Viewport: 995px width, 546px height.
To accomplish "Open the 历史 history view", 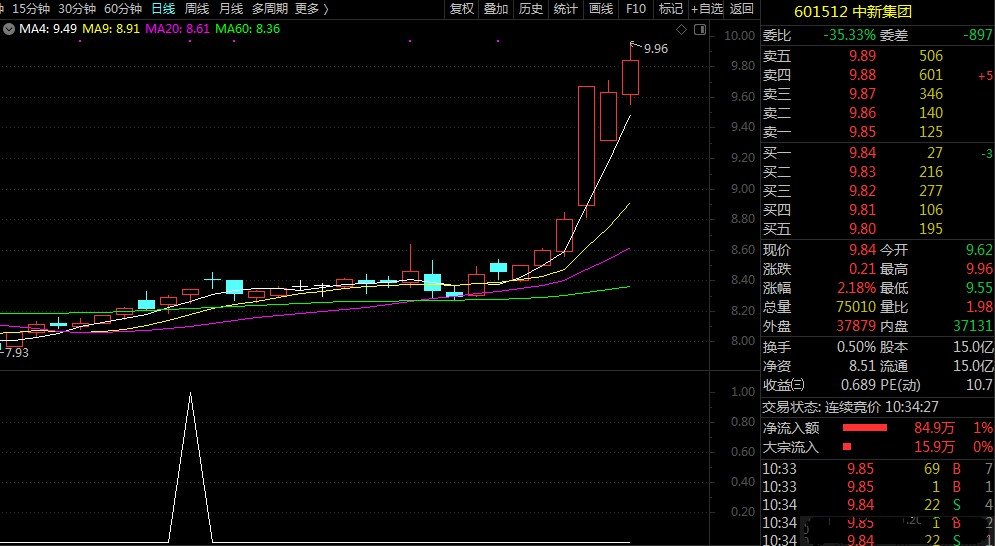I will (x=531, y=9).
